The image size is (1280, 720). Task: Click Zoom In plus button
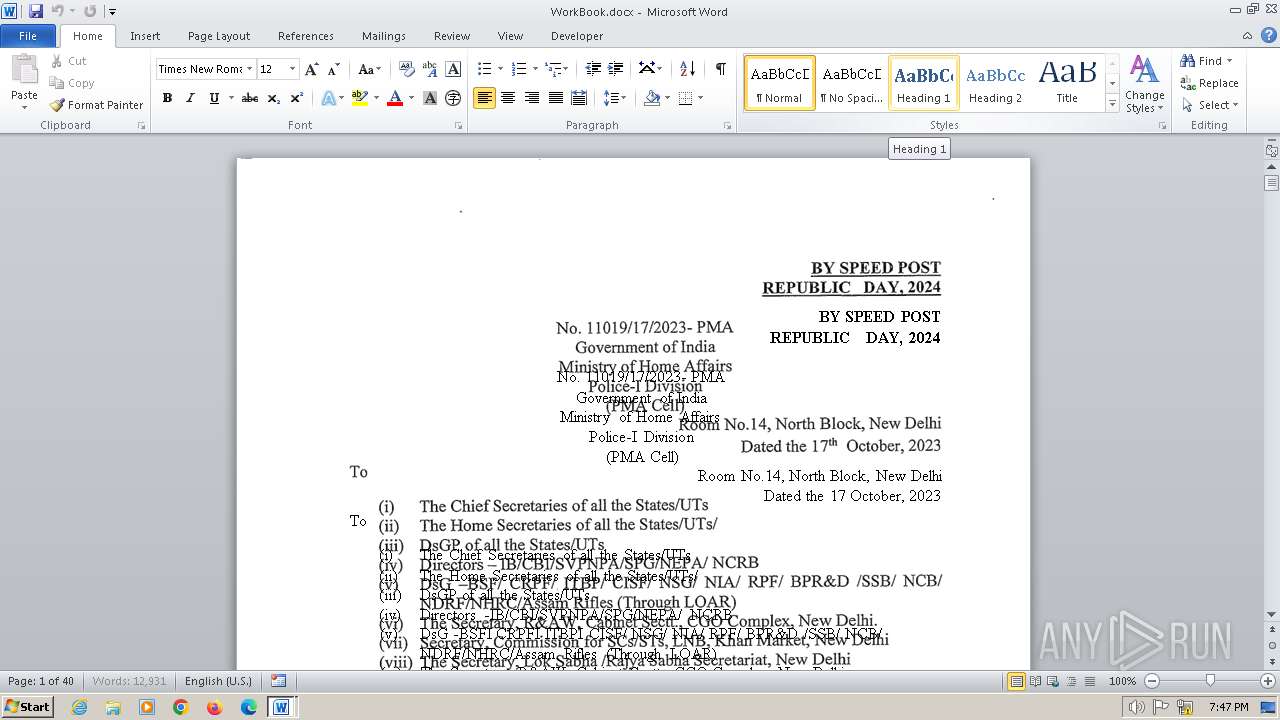tap(1268, 681)
